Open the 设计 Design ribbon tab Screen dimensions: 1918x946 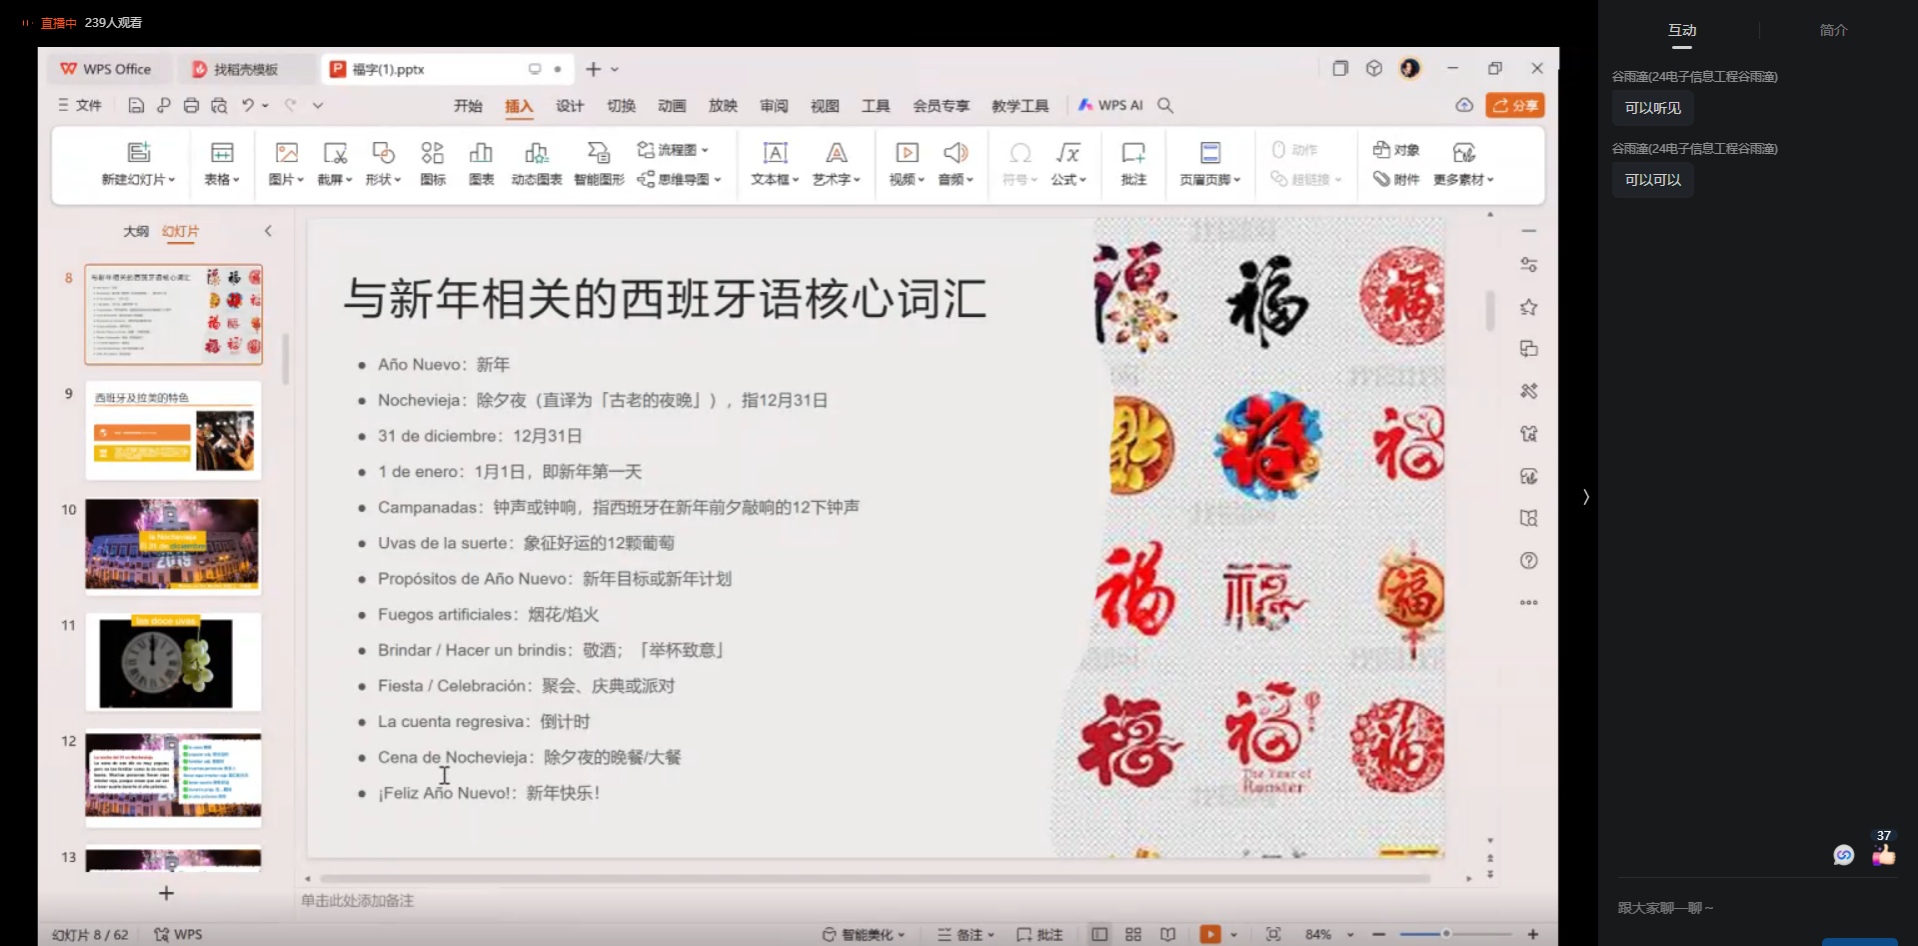tap(569, 106)
